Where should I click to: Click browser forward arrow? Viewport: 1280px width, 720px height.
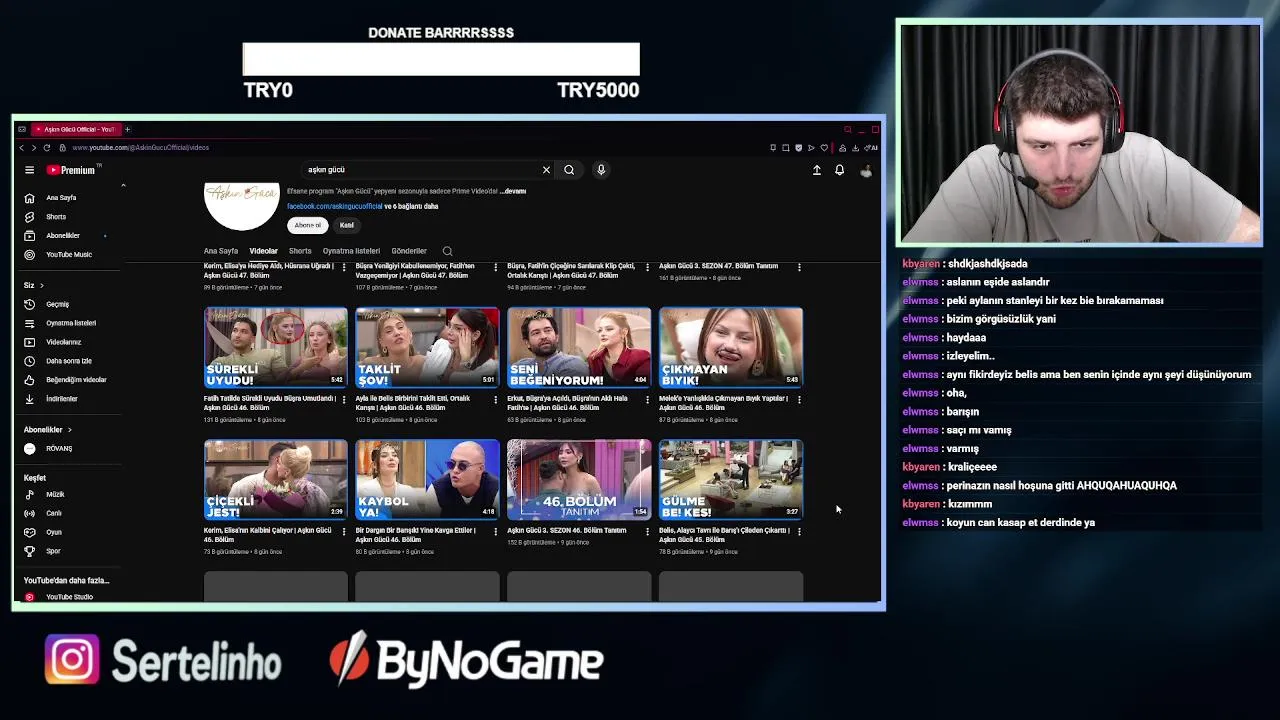pos(33,148)
